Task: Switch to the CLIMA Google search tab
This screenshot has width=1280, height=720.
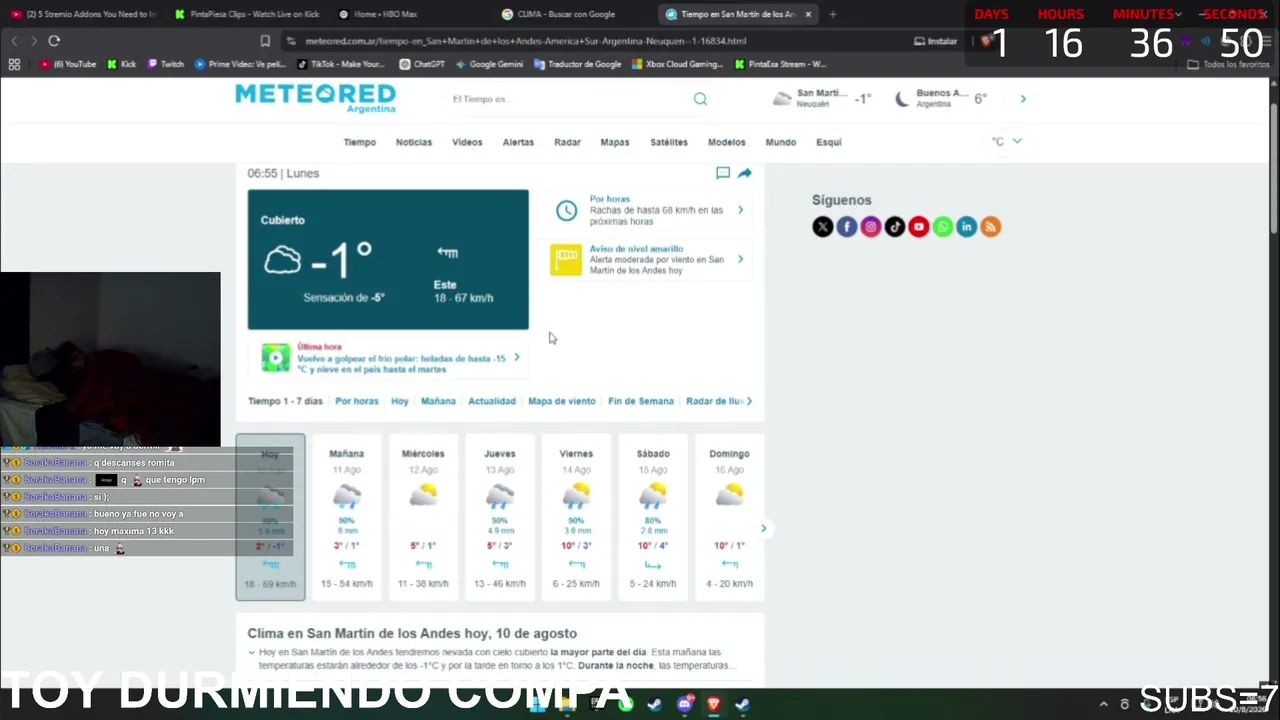Action: (566, 14)
